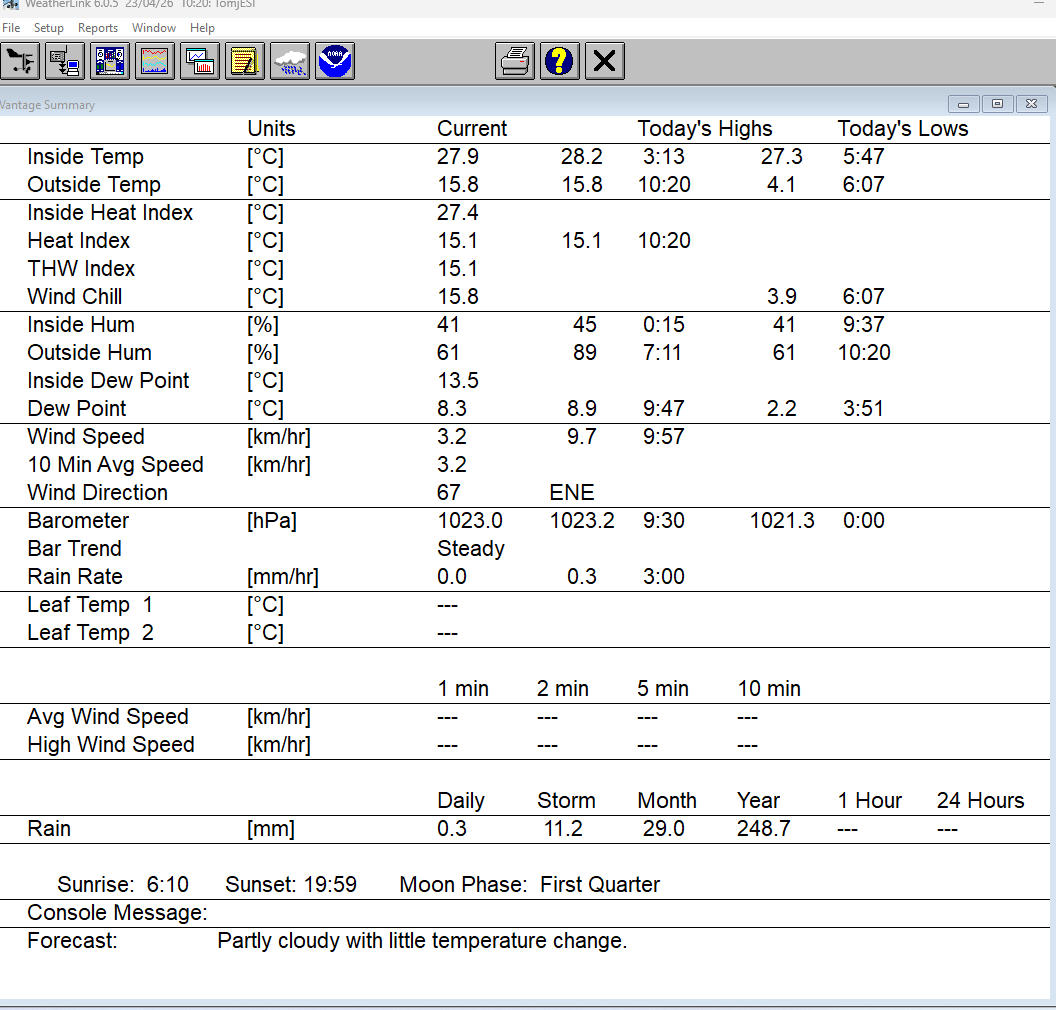Viewport: 1056px width, 1010px height.
Task: Open the weather Bulletin console icon
Action: point(110,62)
